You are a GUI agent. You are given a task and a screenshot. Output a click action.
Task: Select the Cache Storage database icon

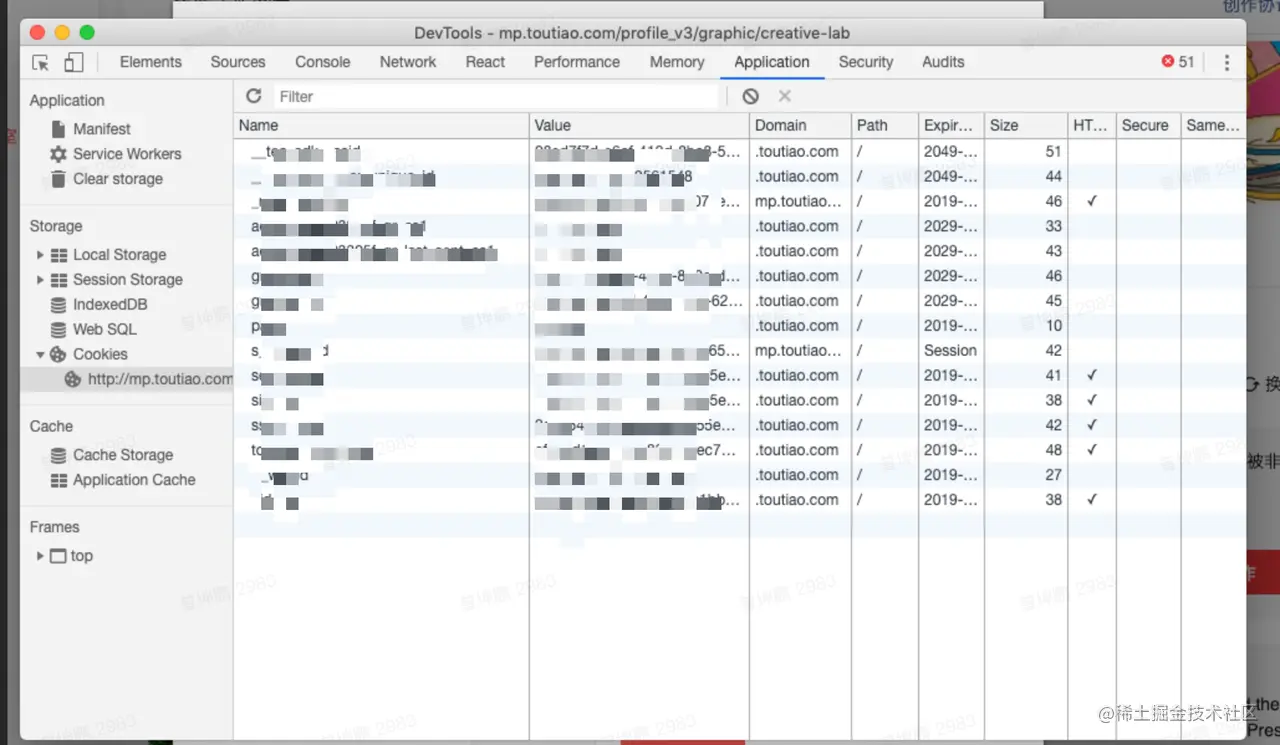pyautogui.click(x=59, y=455)
